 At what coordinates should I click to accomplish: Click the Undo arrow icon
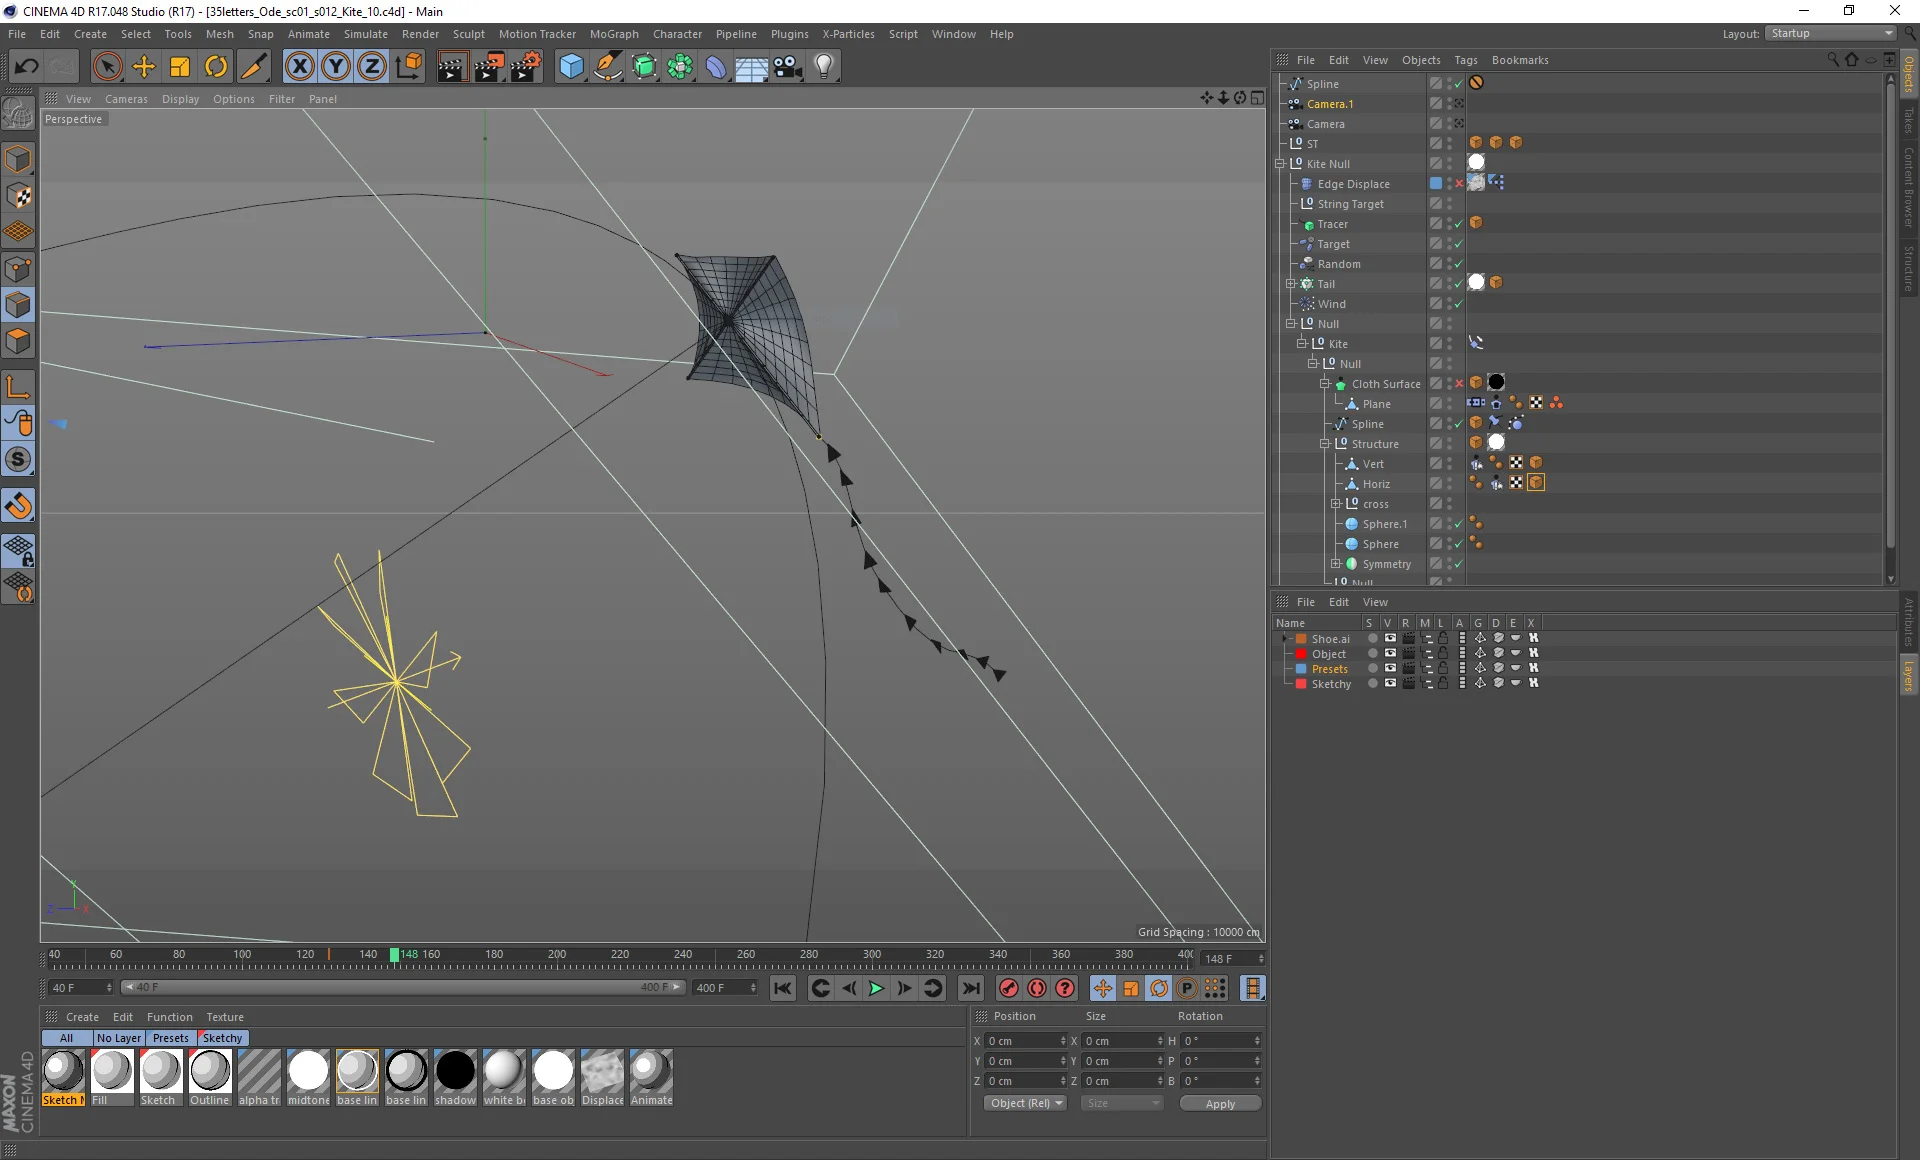(26, 67)
